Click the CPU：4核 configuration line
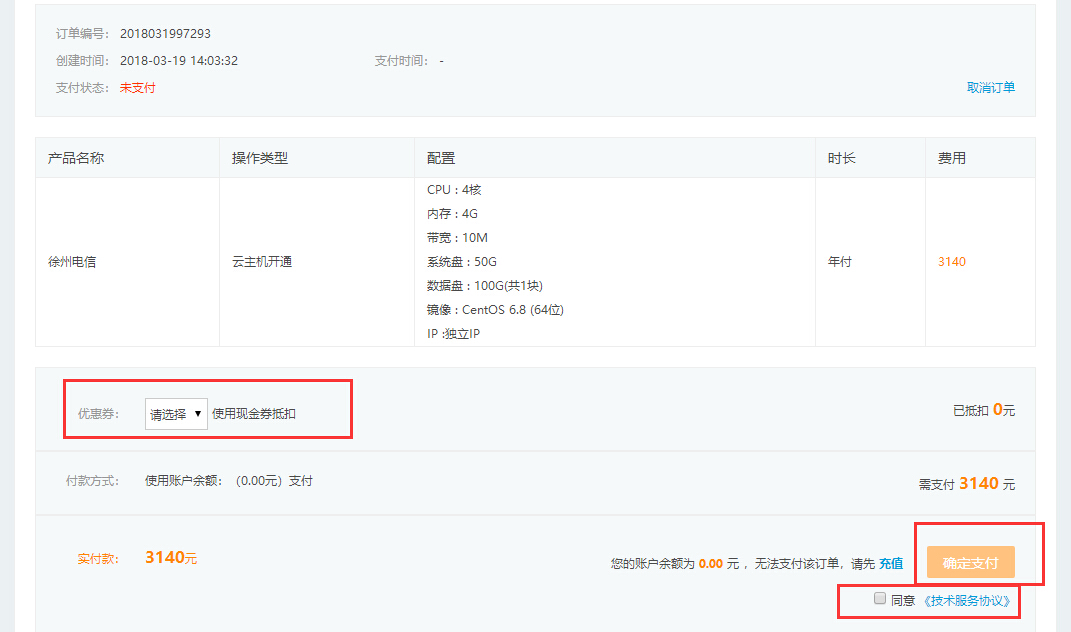1071x632 pixels. pyautogui.click(x=454, y=190)
